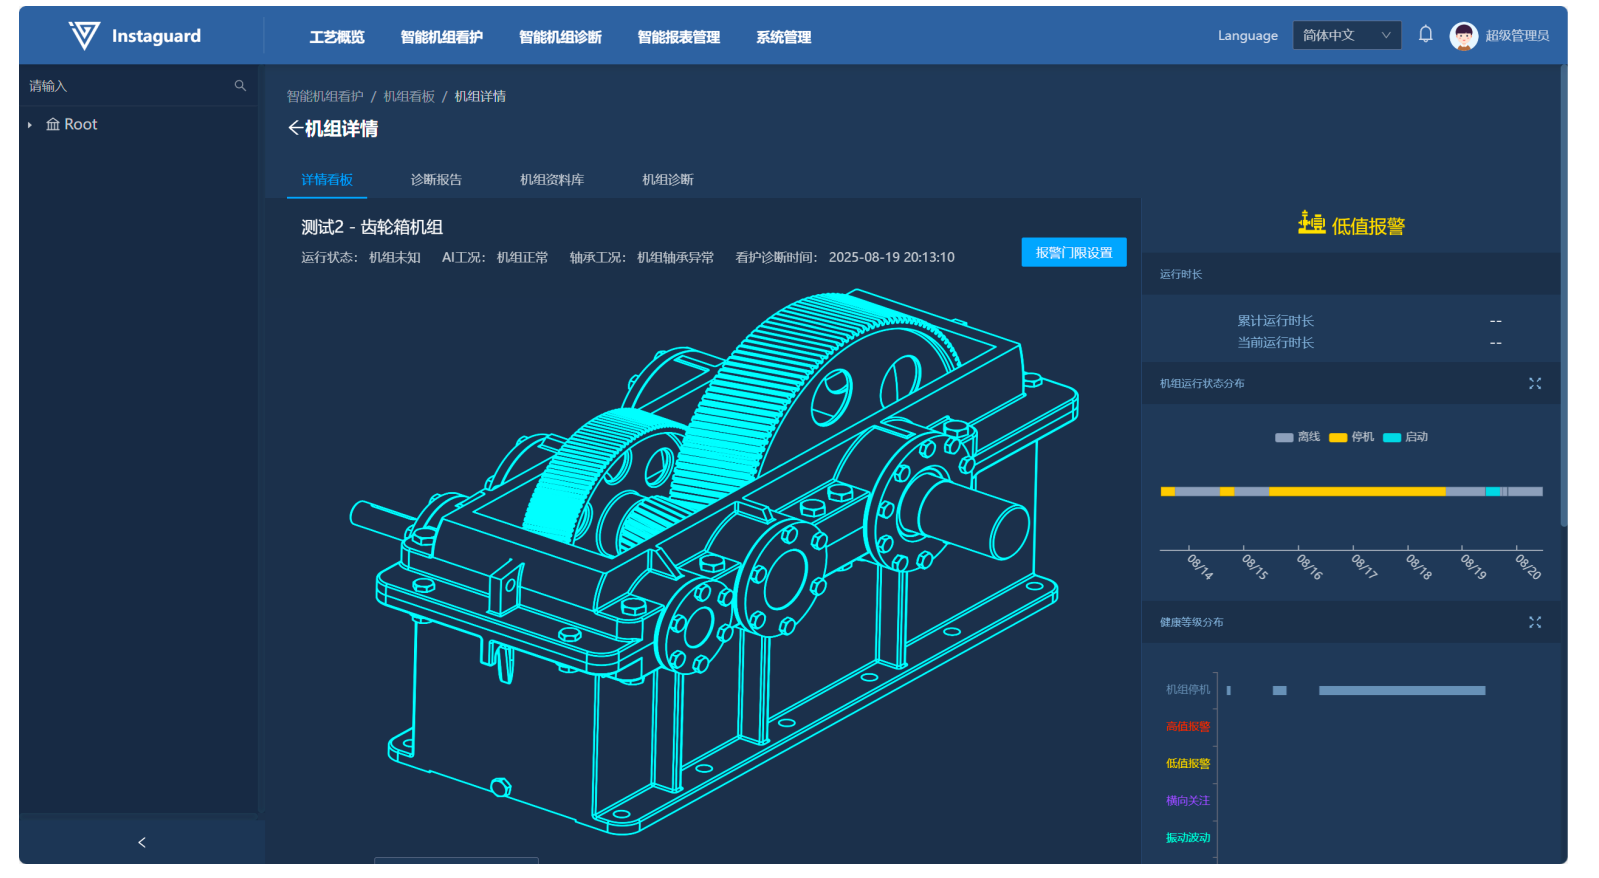Open the 简体中文 language dropdown
Screen dimensions: 1599x878
(x=1346, y=36)
